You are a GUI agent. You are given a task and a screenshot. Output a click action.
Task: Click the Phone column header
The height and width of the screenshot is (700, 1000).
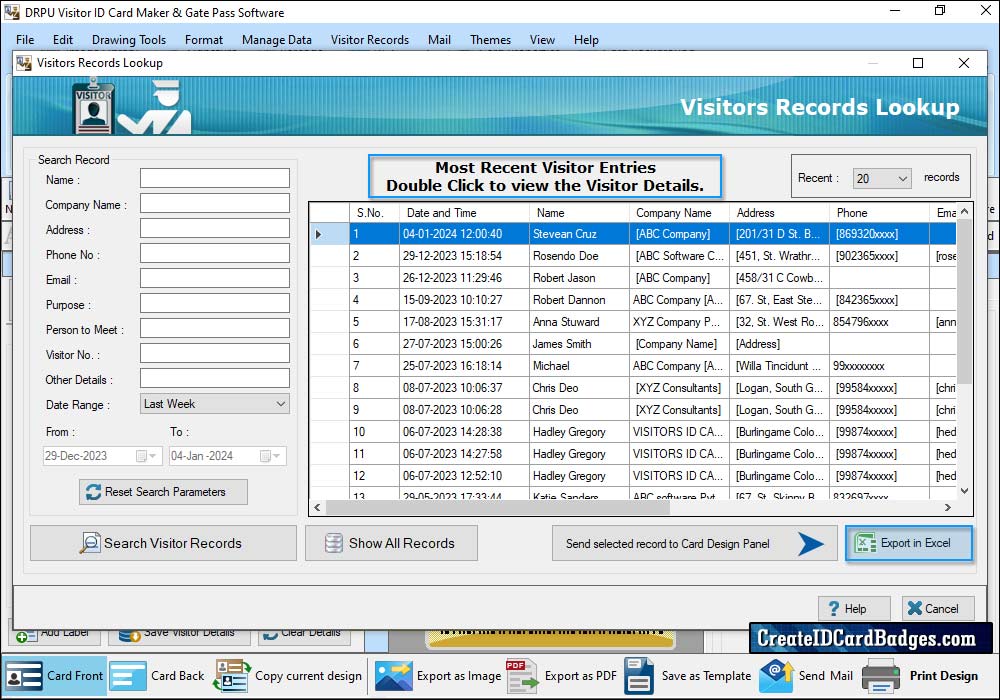(x=879, y=213)
